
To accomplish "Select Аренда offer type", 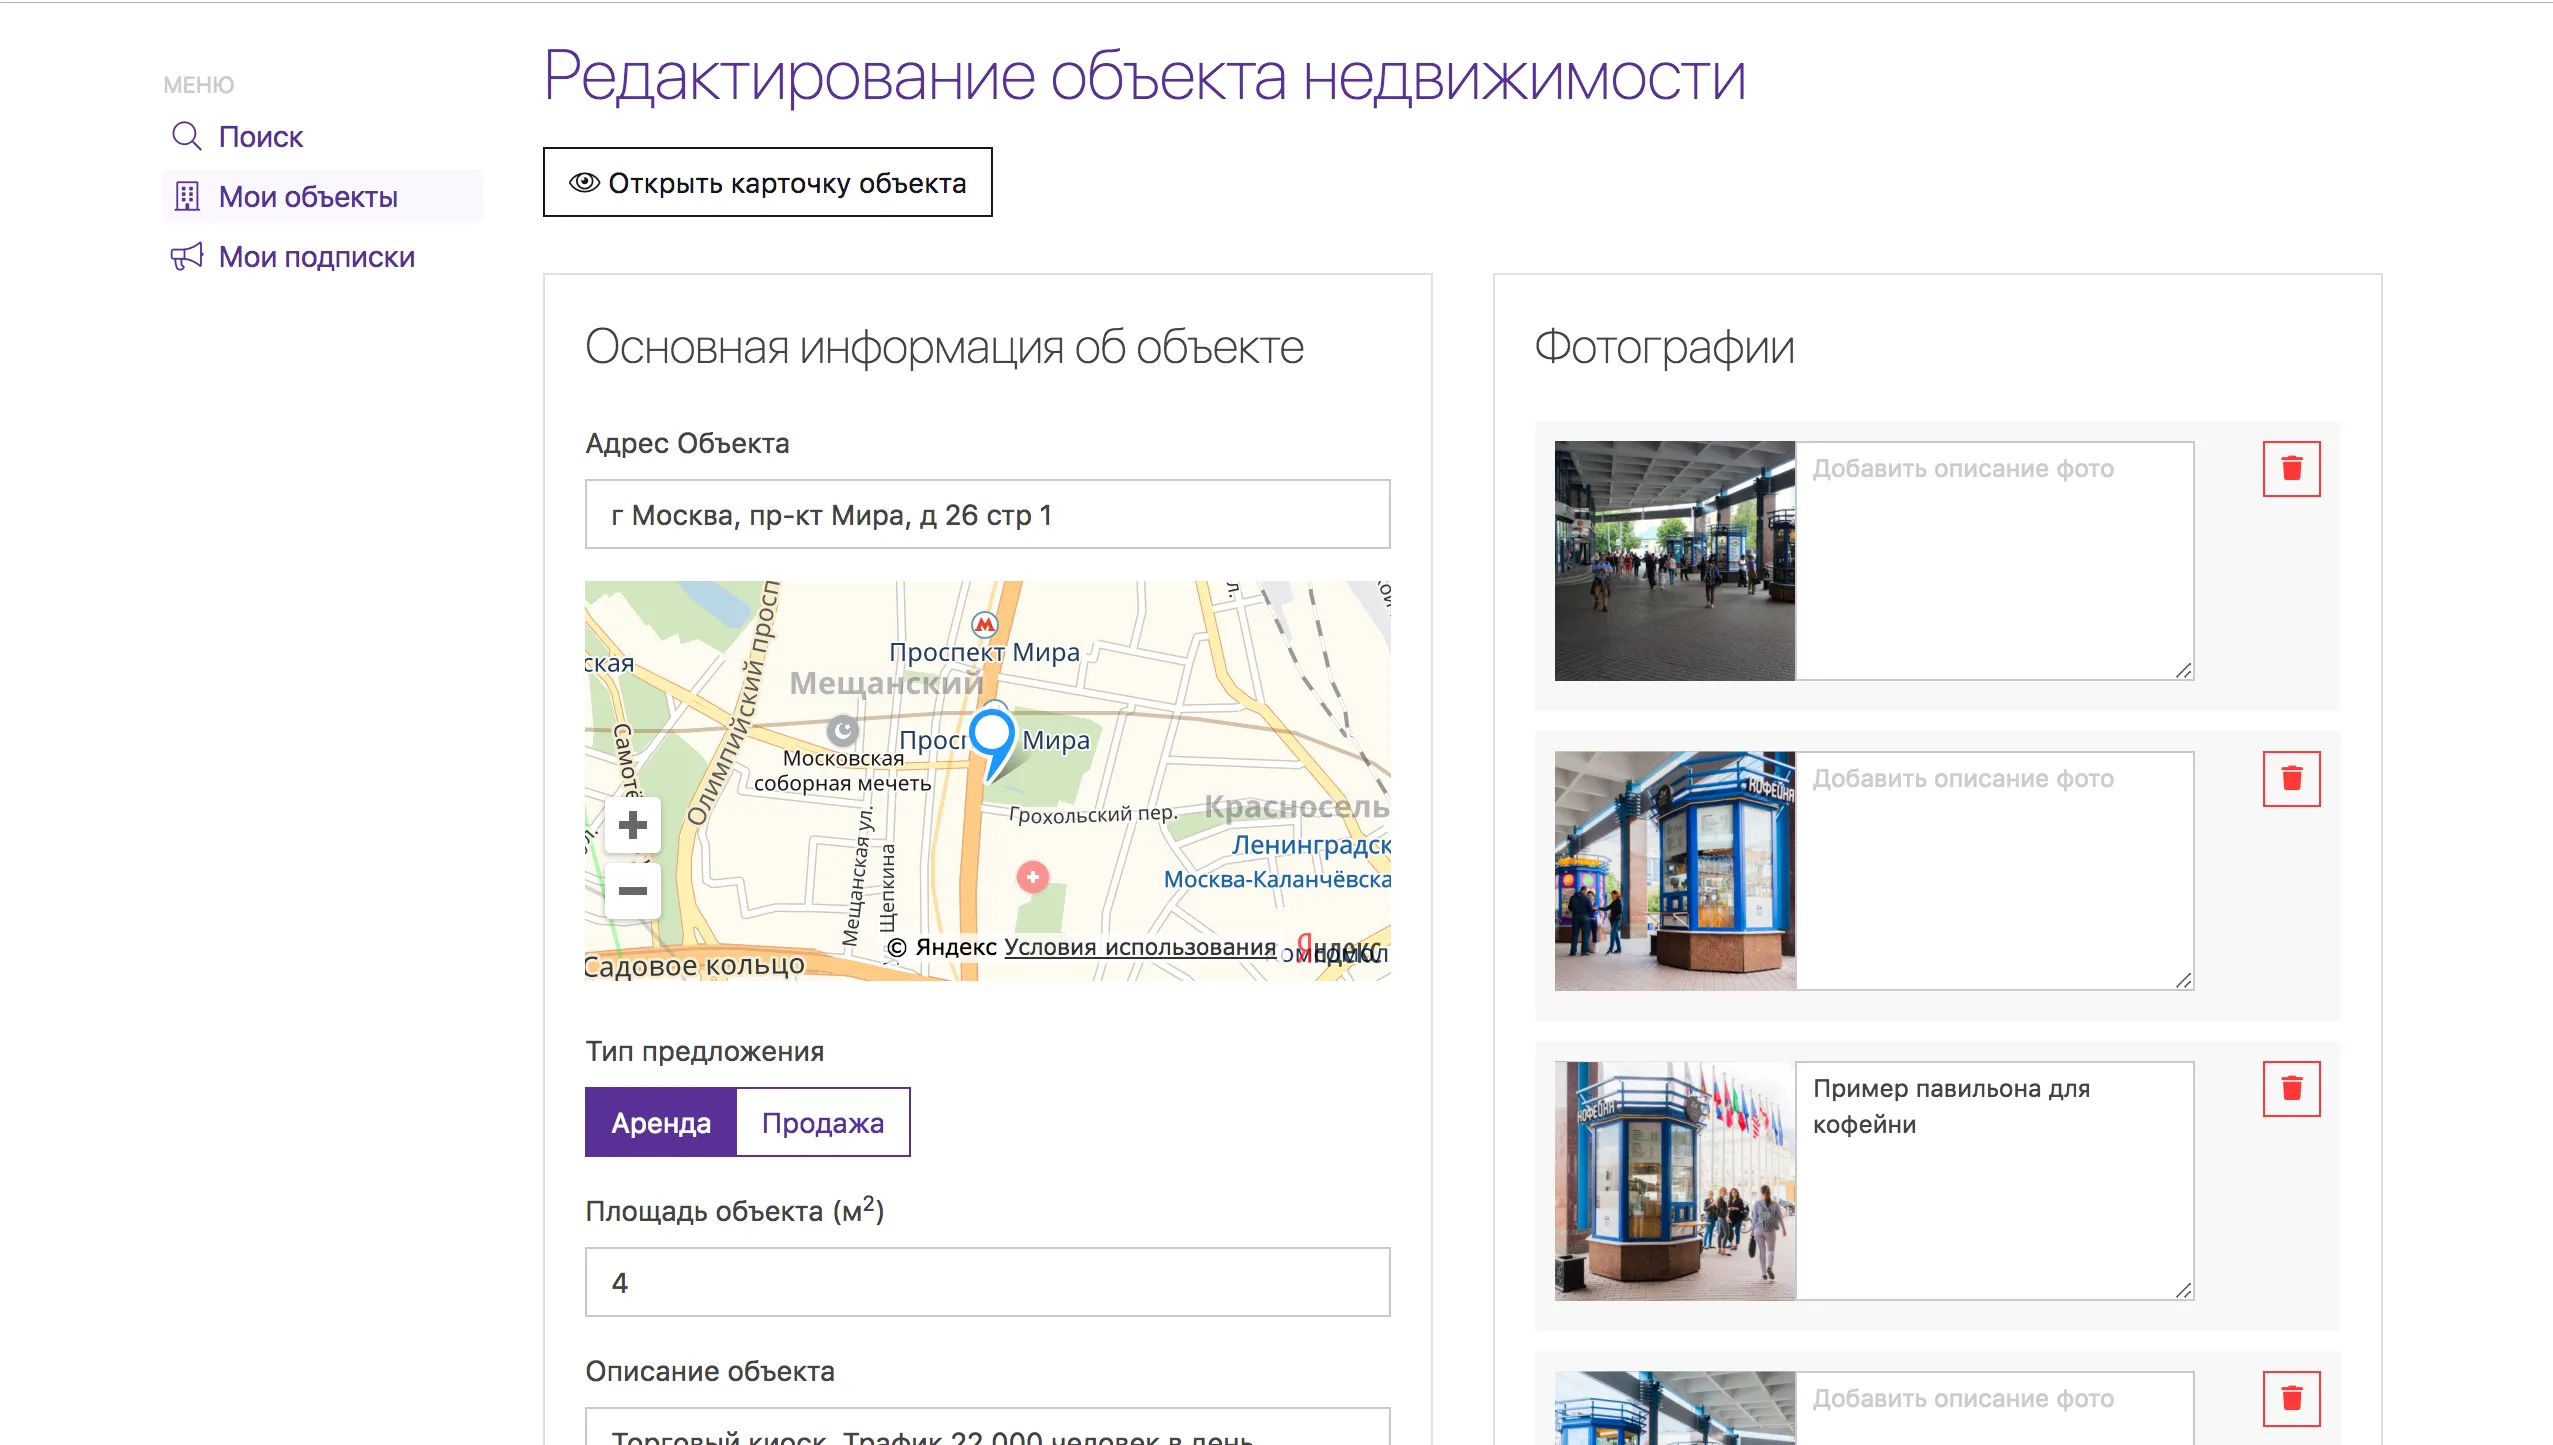I will (661, 1122).
